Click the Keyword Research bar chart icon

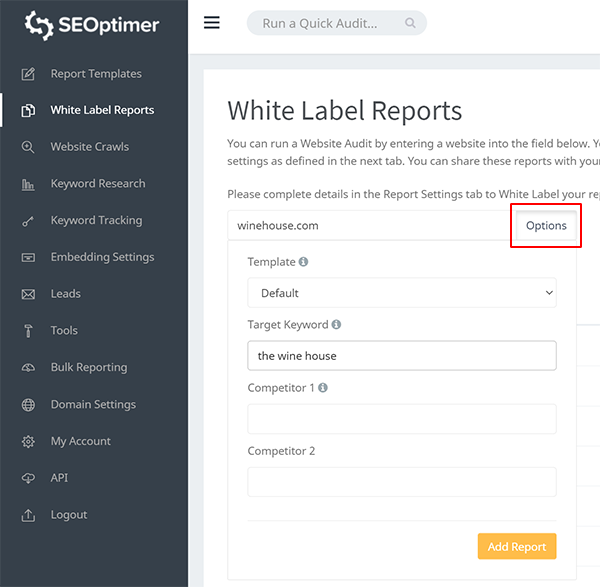click(28, 184)
